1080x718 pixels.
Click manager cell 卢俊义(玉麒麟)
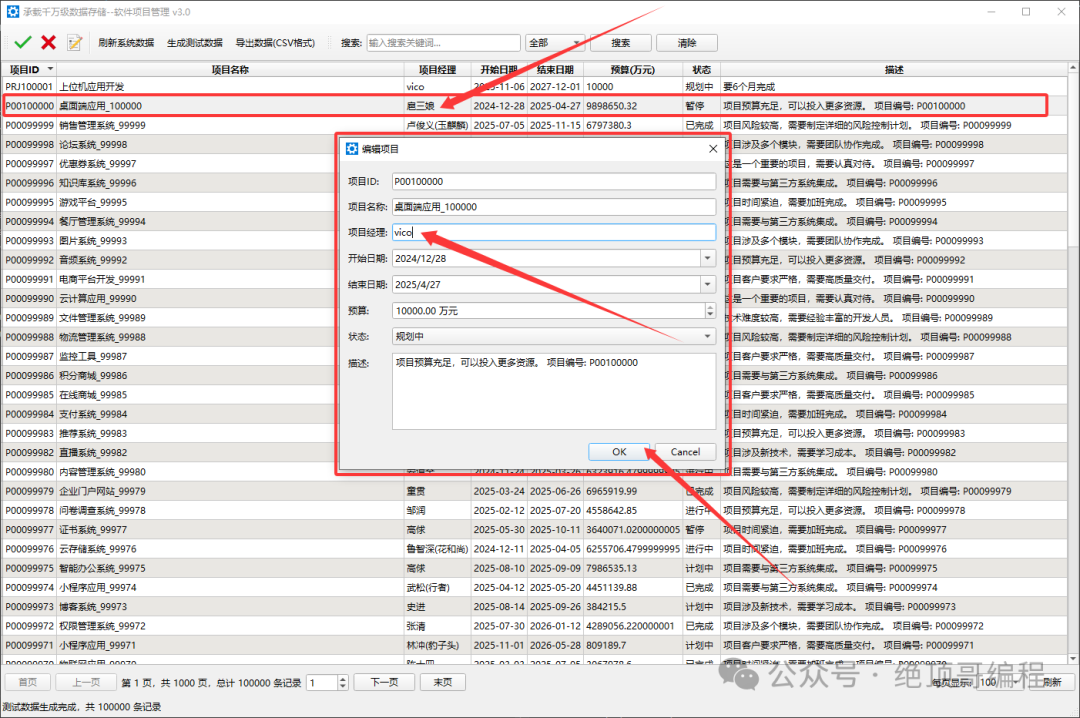tap(437, 125)
